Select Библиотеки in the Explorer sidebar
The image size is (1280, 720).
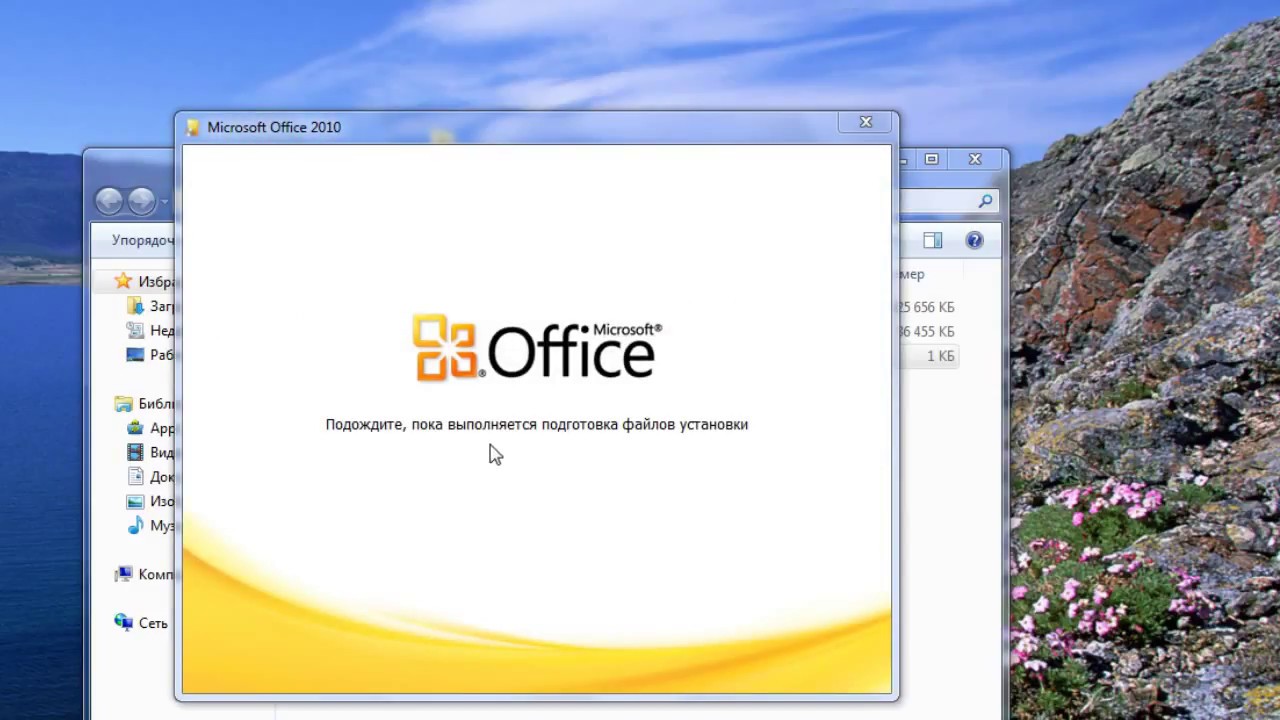(x=145, y=404)
